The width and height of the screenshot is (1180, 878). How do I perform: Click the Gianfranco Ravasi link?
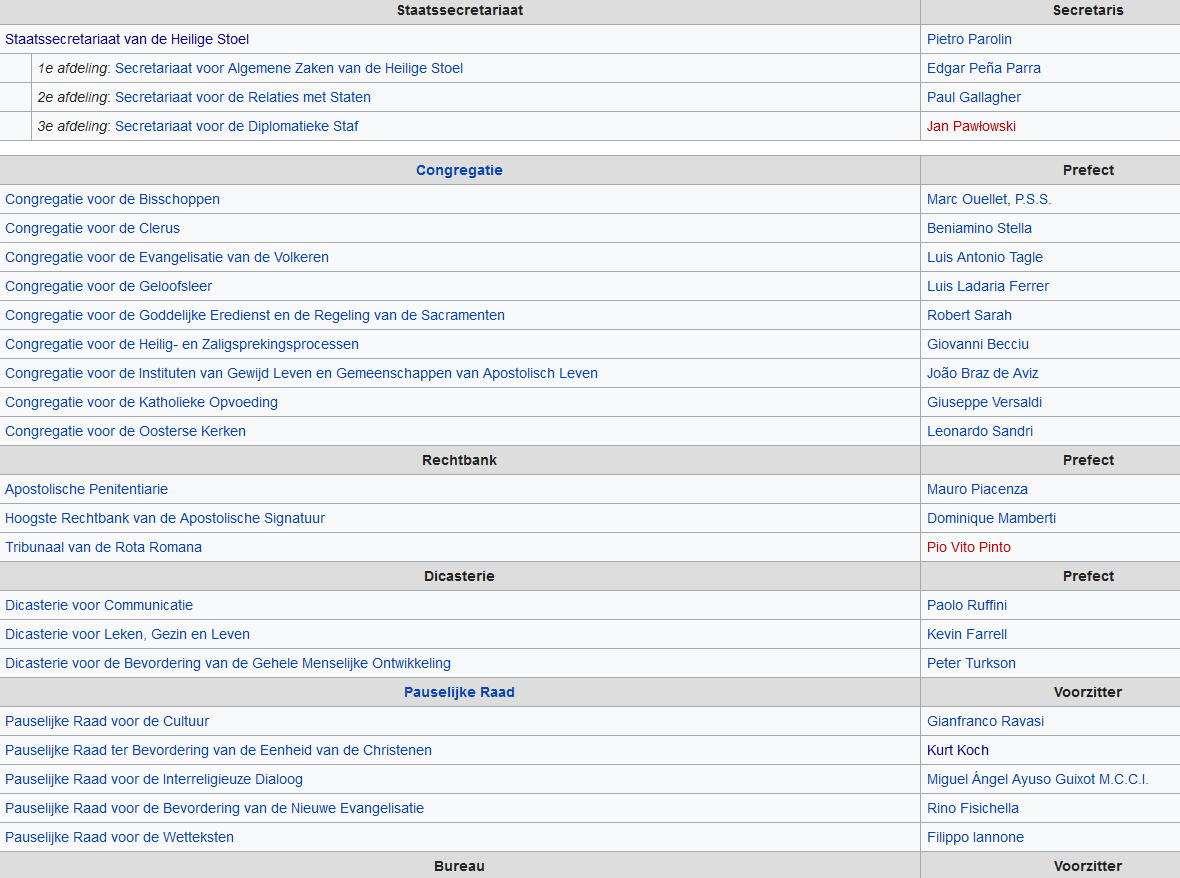[x=985, y=721]
